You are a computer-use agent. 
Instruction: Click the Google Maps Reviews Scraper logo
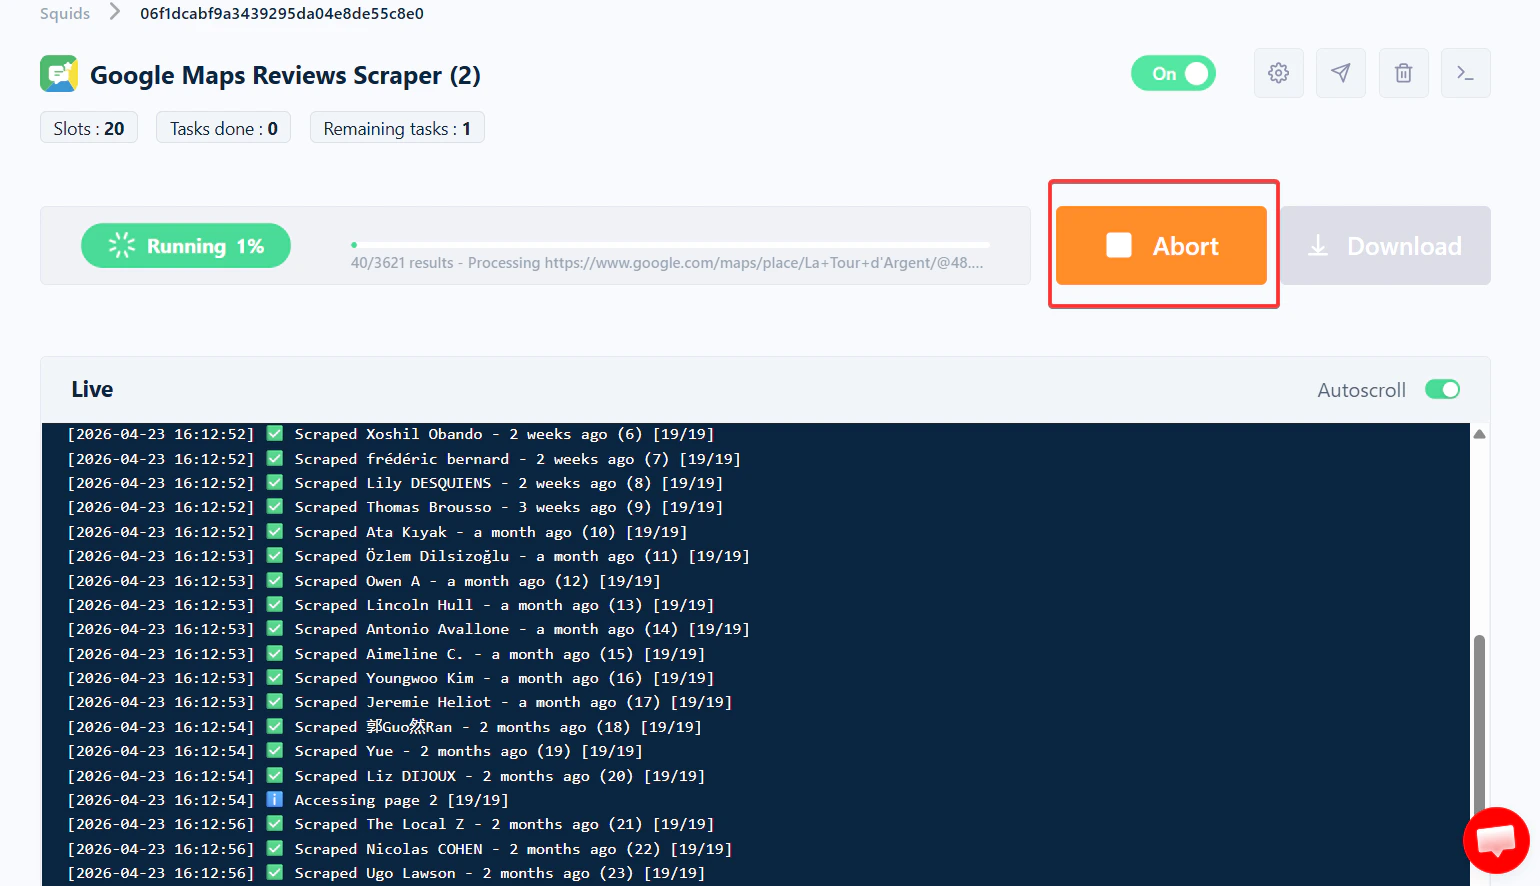point(59,74)
